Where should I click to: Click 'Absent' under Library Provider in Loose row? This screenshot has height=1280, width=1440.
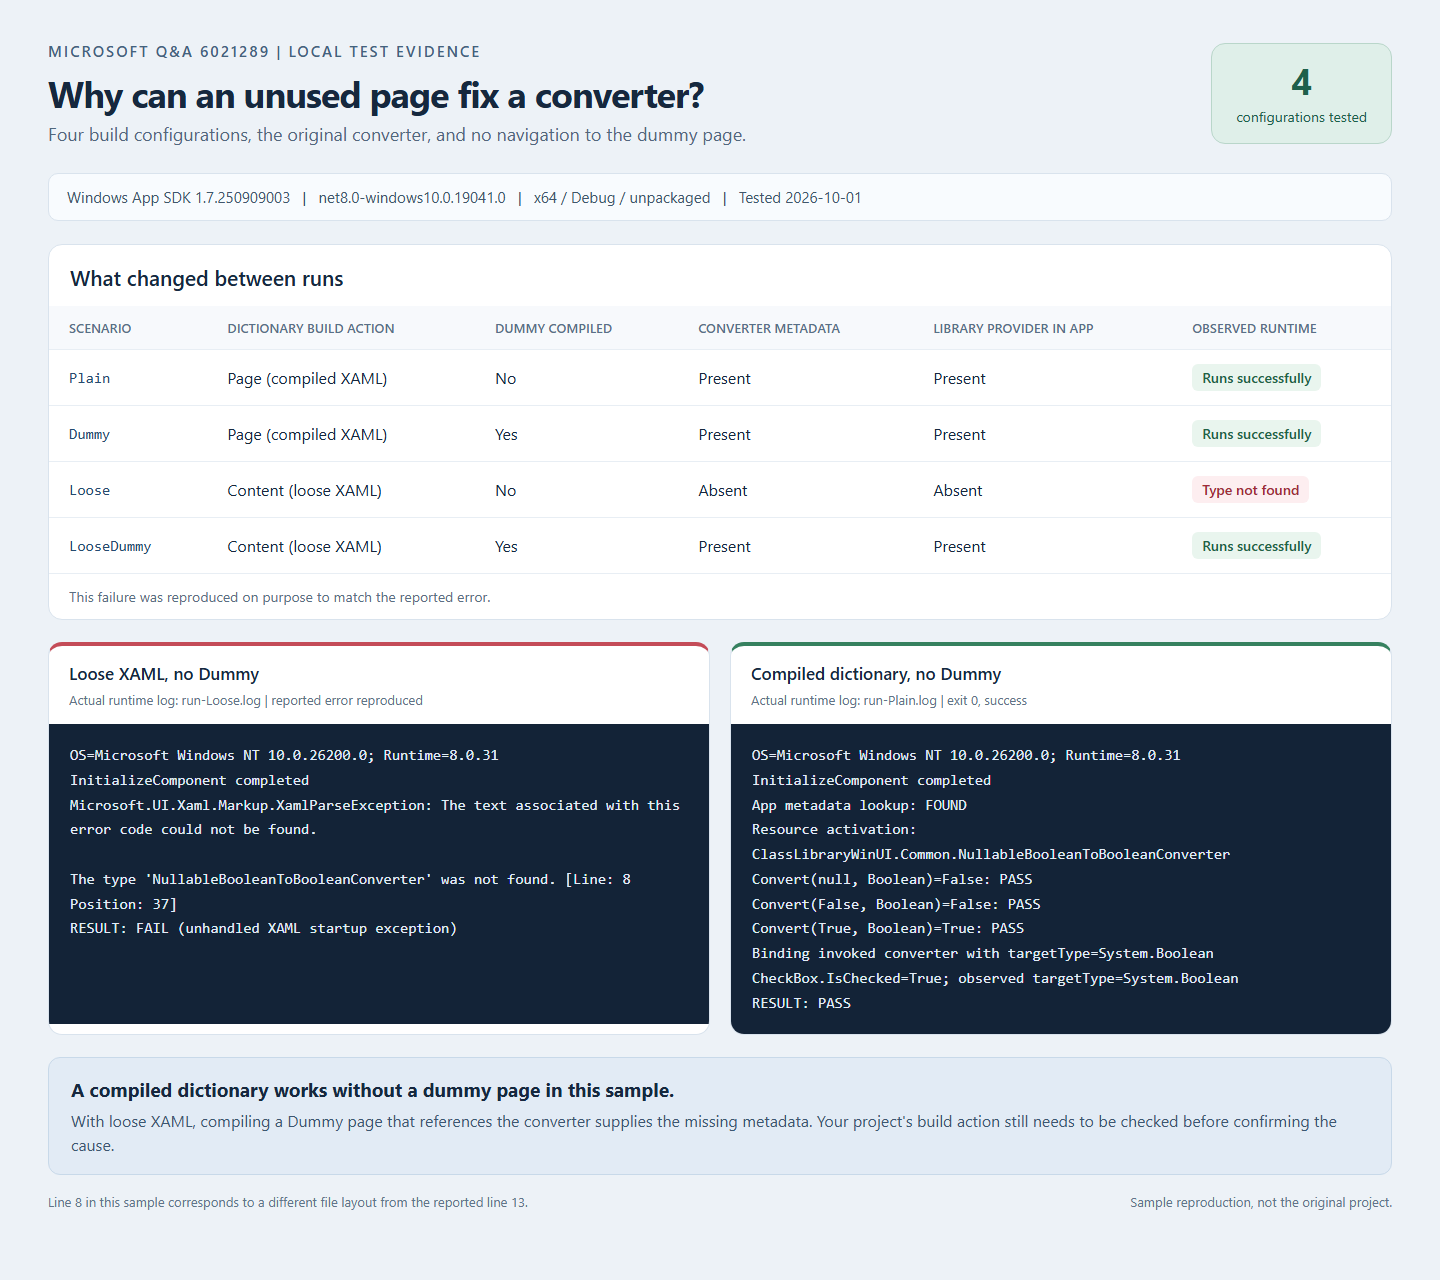pyautogui.click(x=958, y=490)
